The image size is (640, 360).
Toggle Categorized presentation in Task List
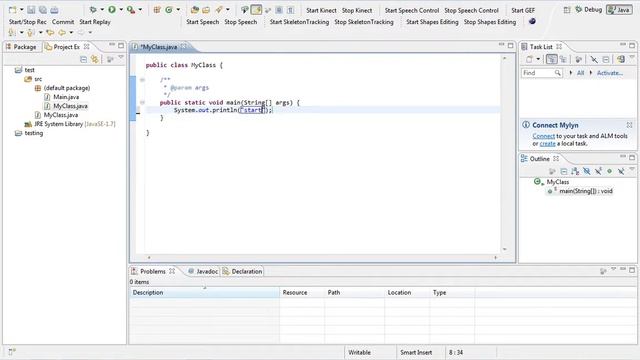551,60
